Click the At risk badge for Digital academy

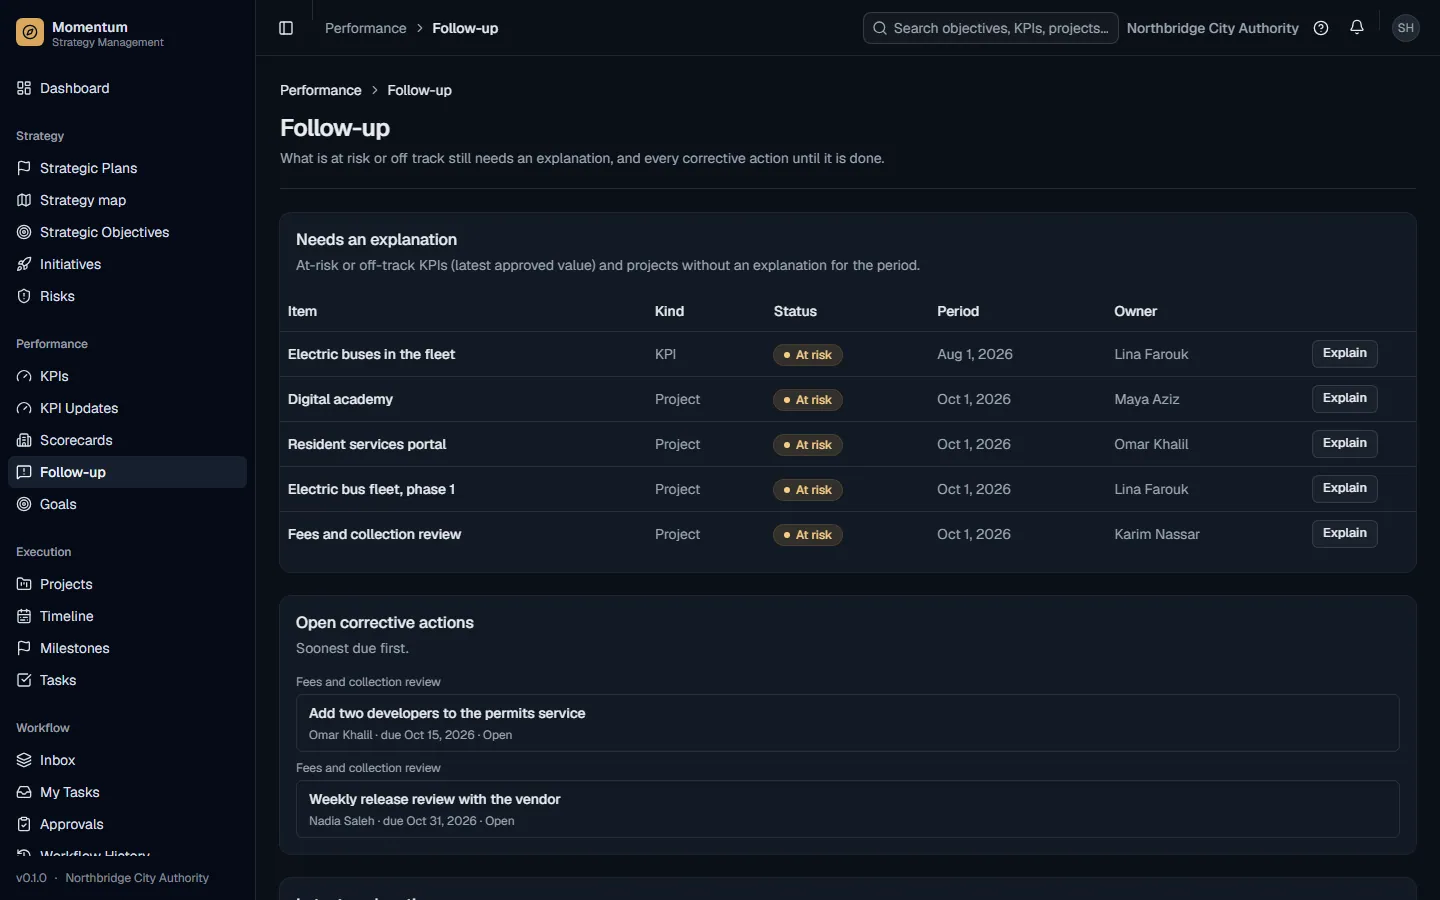808,400
